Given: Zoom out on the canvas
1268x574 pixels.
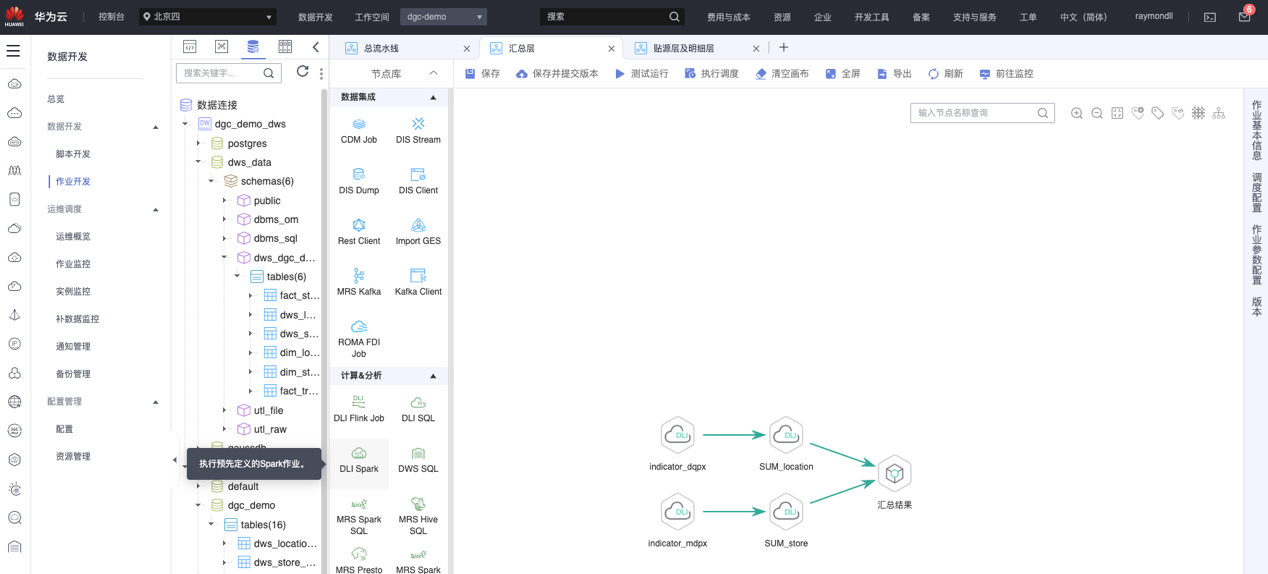Looking at the screenshot, I should pos(1097,113).
